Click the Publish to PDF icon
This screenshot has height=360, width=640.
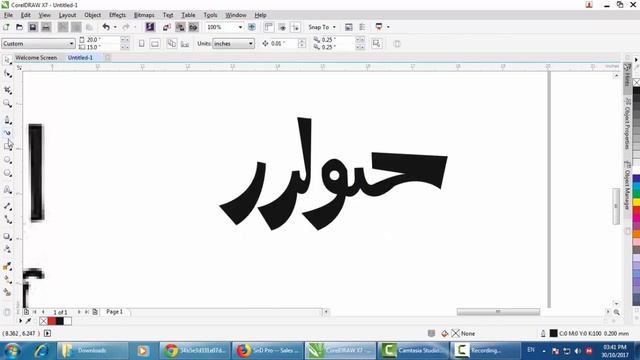pyautogui.click(x=193, y=27)
